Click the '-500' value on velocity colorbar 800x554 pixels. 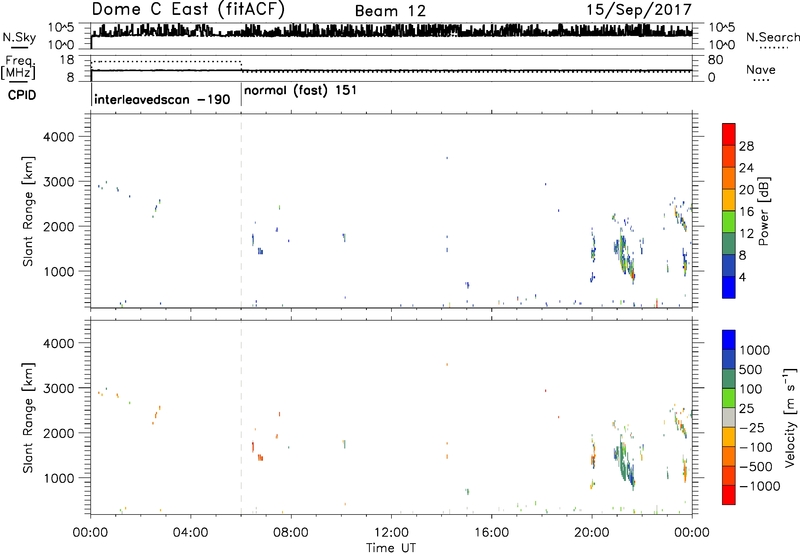pyautogui.click(x=756, y=467)
